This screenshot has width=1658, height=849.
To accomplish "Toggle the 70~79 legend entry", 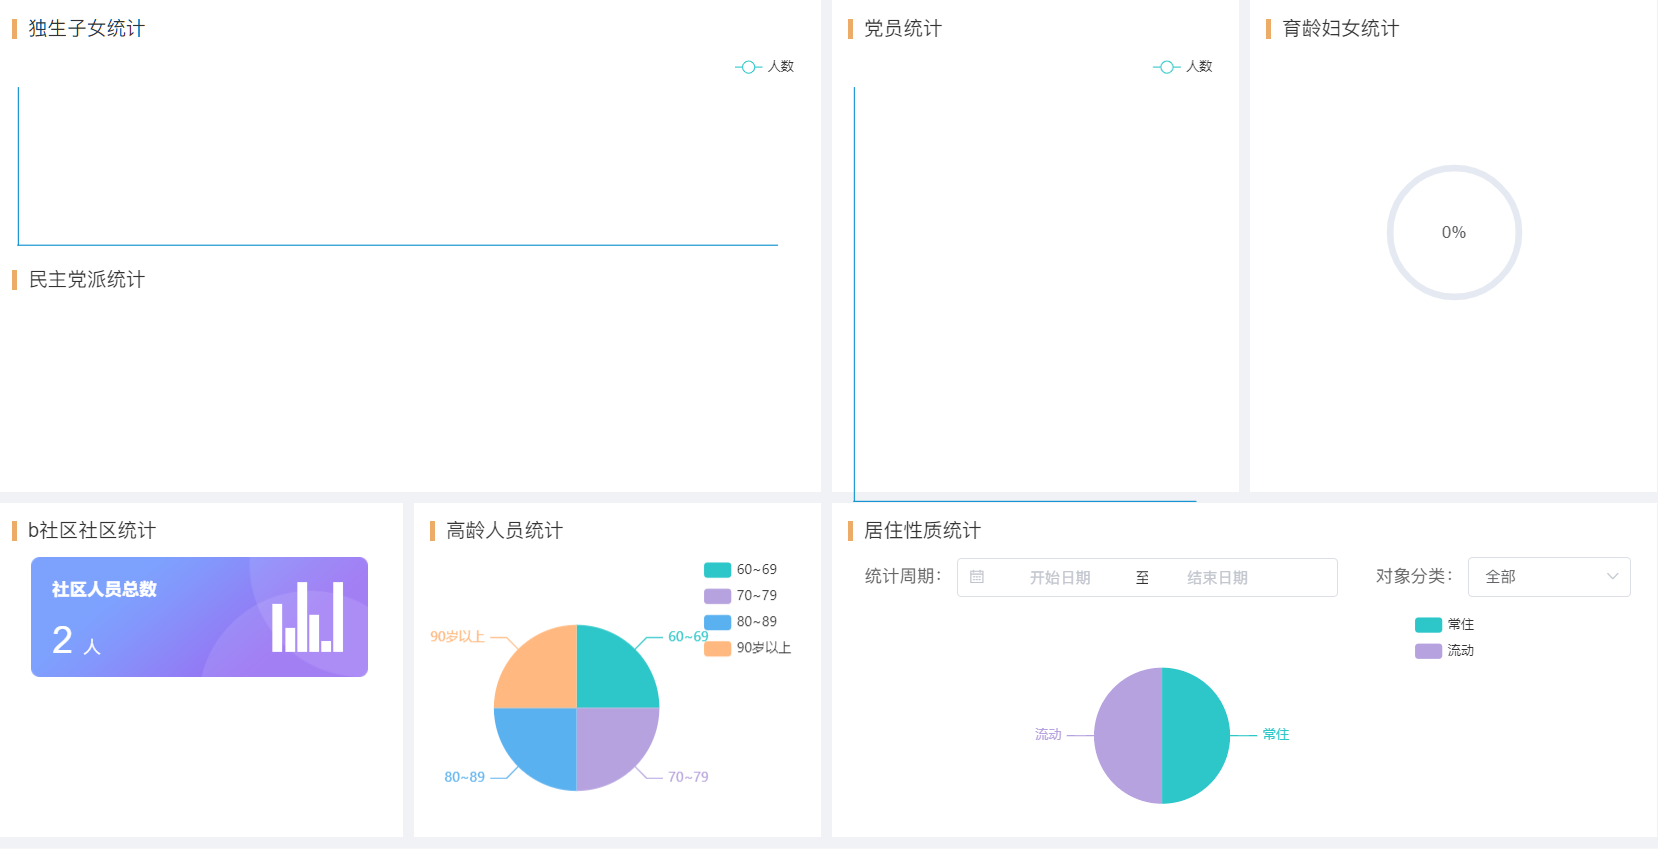I will click(740, 596).
